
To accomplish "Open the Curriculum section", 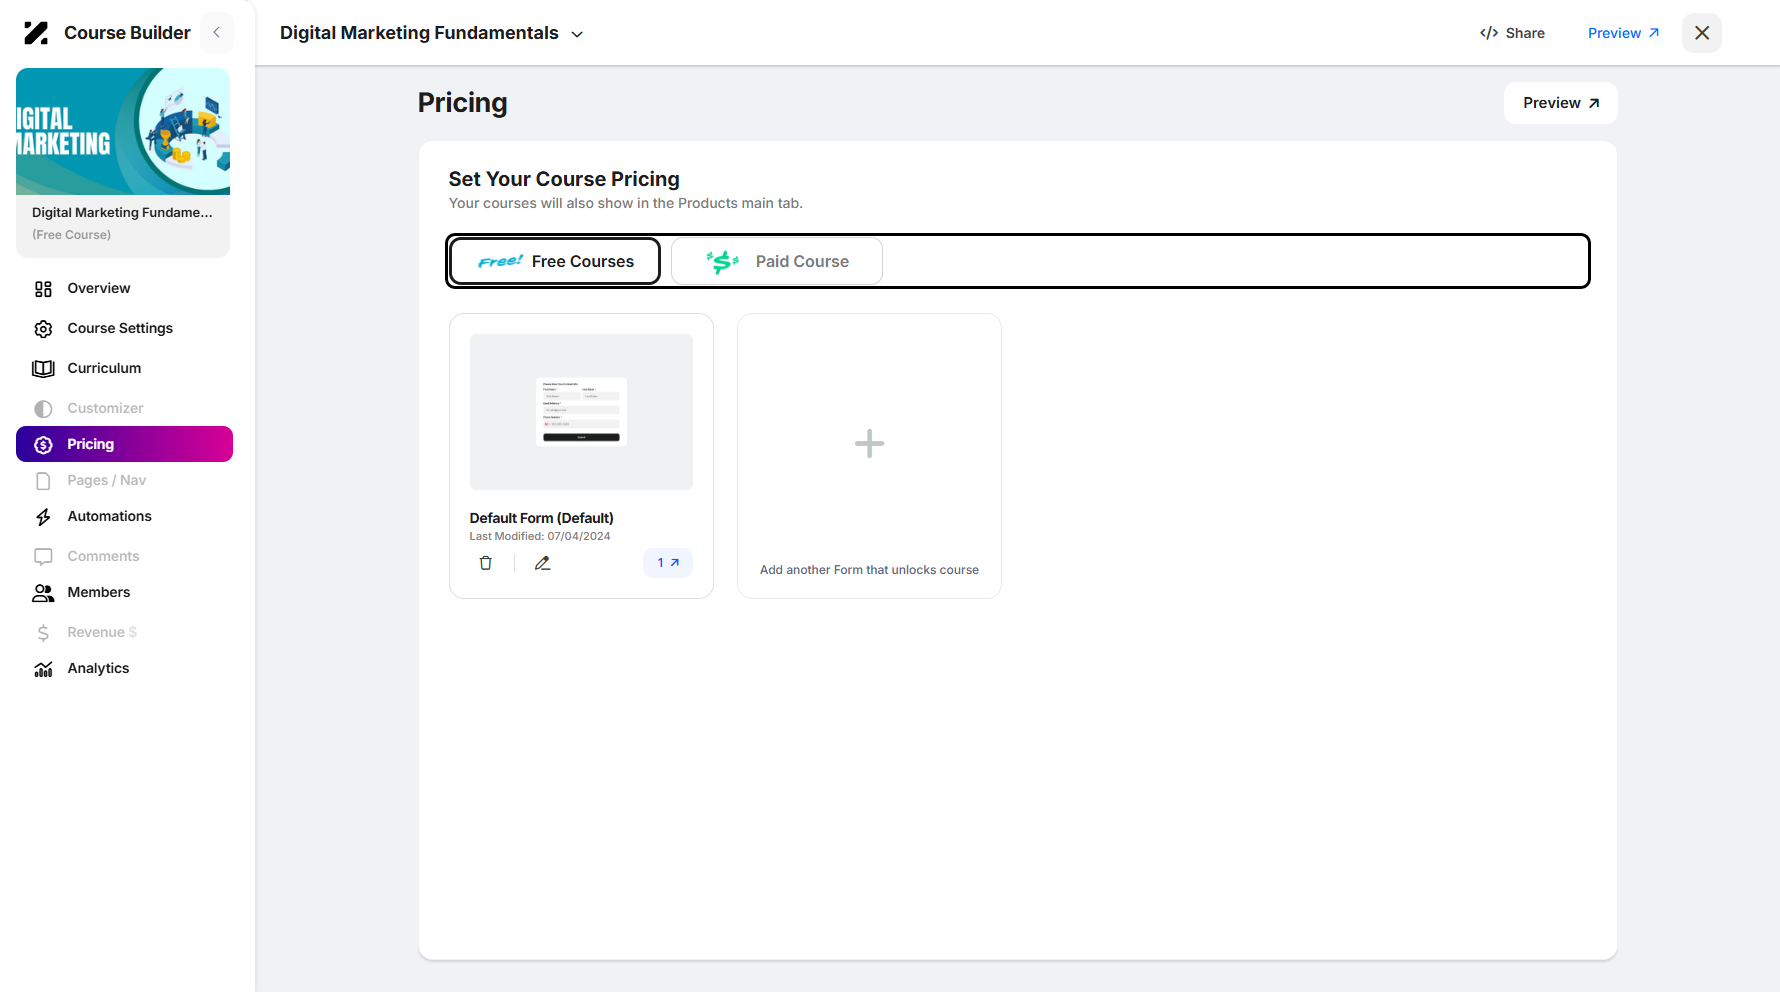I will tap(124, 368).
